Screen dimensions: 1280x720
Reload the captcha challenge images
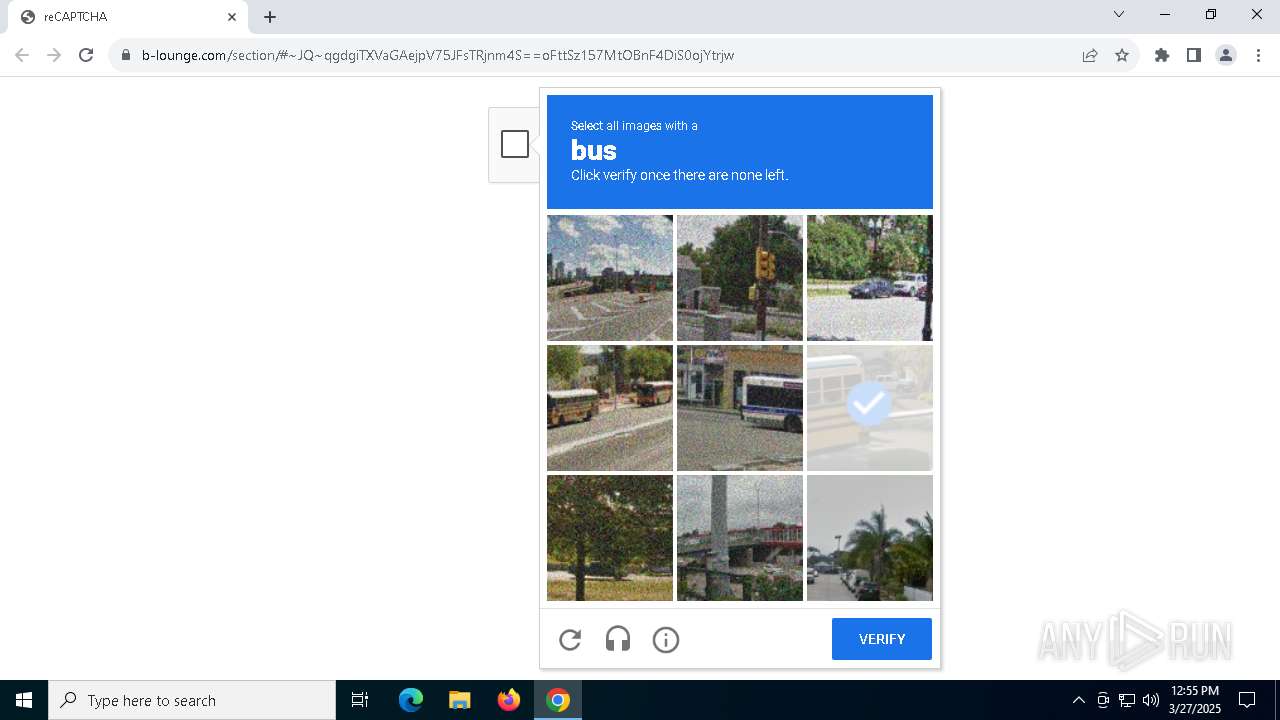[x=570, y=640]
